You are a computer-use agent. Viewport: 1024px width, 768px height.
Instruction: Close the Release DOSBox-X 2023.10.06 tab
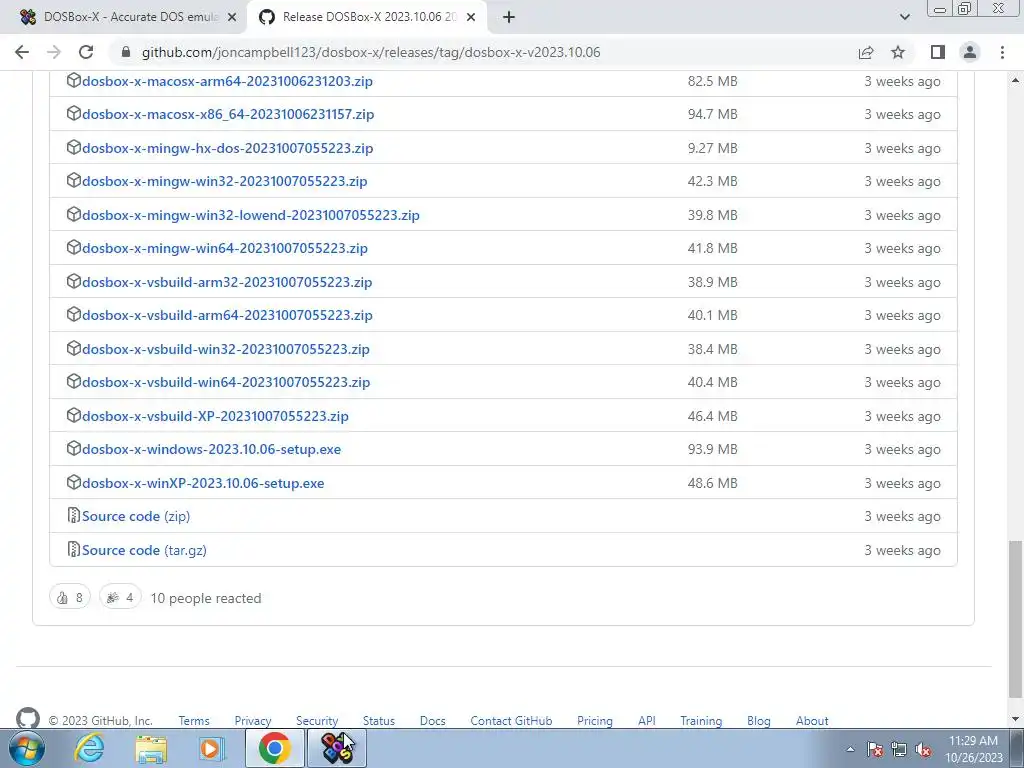click(x=471, y=18)
